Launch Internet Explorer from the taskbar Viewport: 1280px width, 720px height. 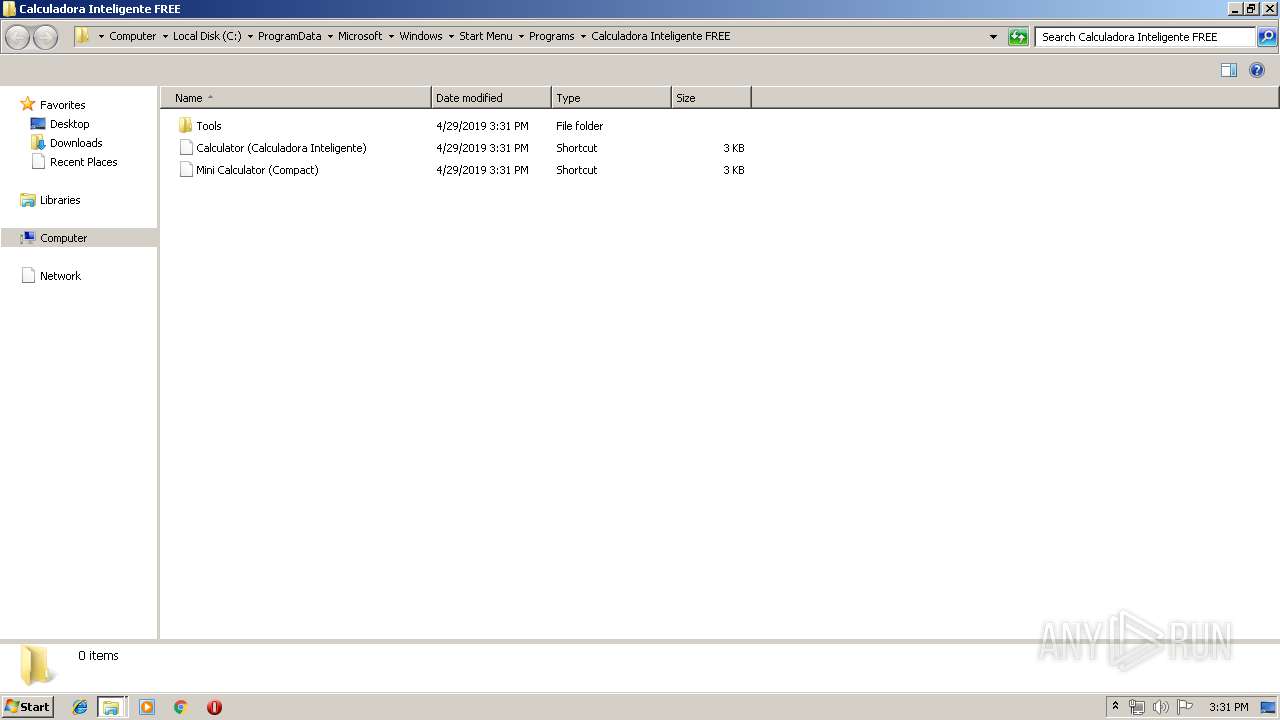(80, 707)
